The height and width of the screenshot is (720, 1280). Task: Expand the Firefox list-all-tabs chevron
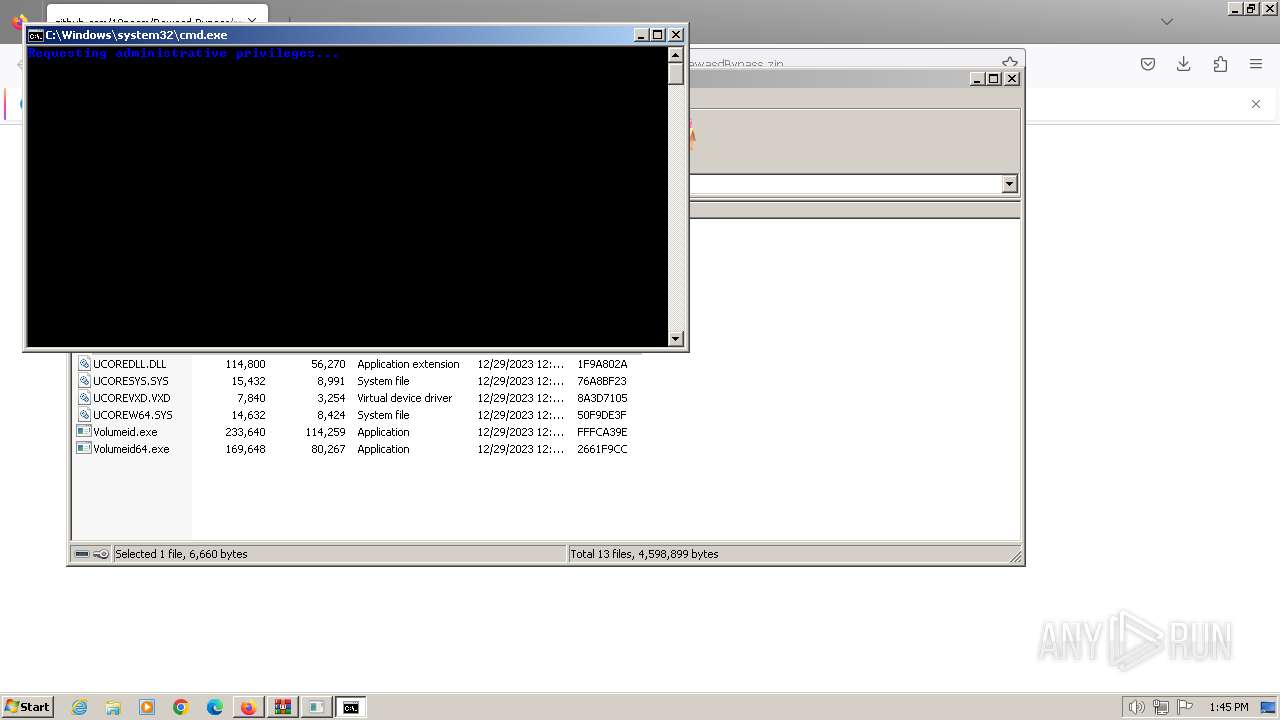click(1166, 21)
